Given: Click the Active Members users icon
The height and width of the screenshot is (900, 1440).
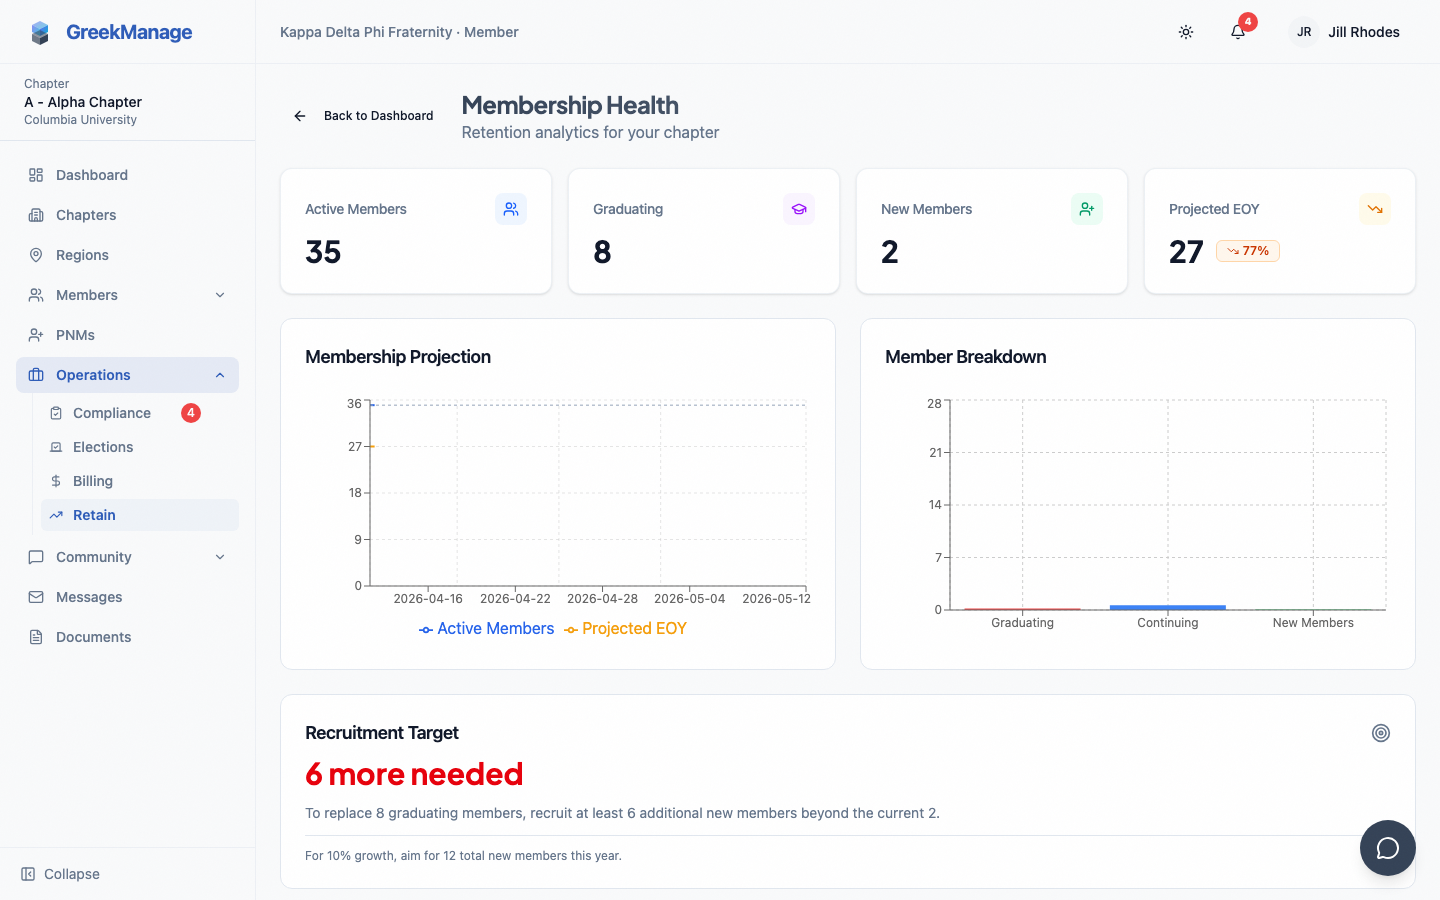Looking at the screenshot, I should [511, 209].
